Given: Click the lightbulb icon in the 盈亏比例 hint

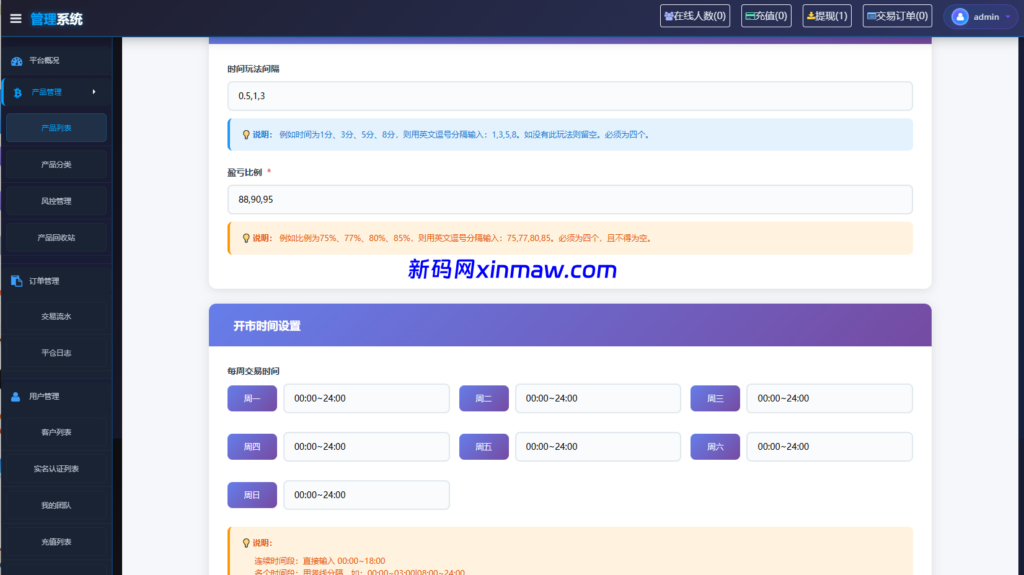Looking at the screenshot, I should [x=246, y=238].
